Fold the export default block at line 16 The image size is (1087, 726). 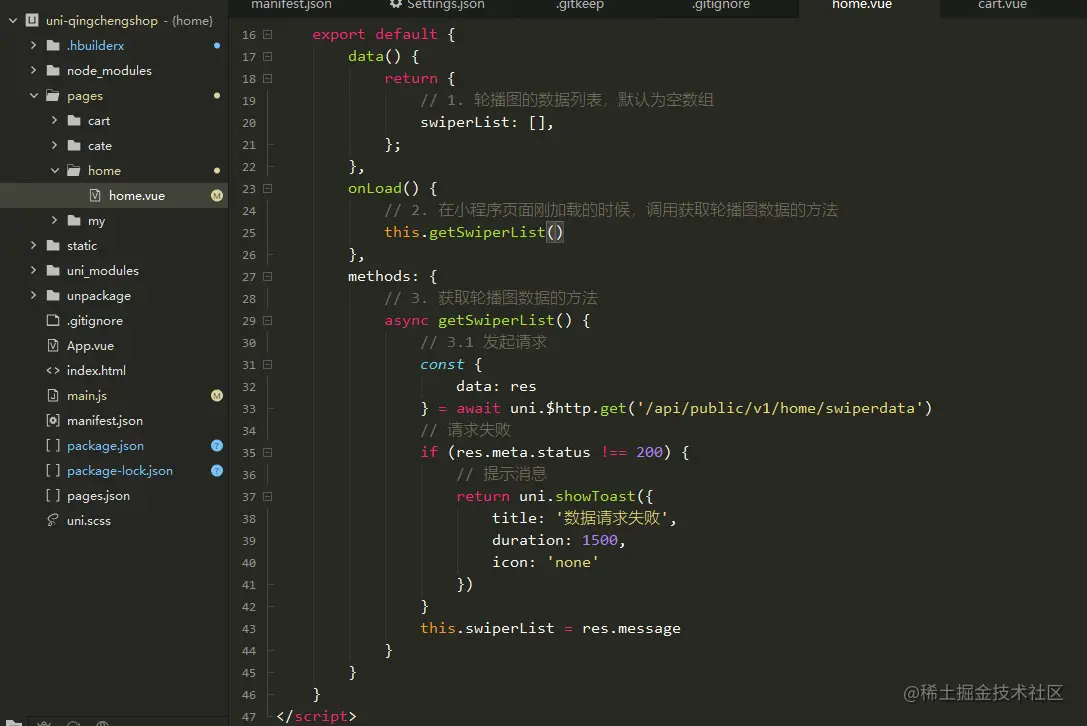268,34
